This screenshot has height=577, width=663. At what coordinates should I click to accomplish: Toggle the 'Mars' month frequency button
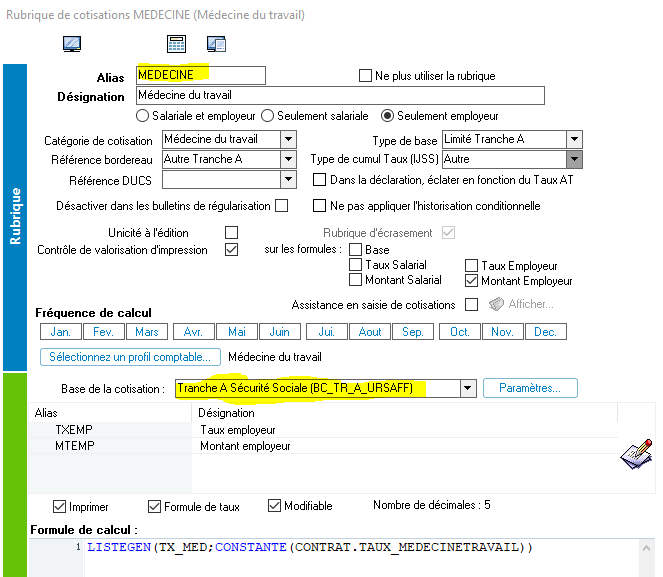[146, 332]
